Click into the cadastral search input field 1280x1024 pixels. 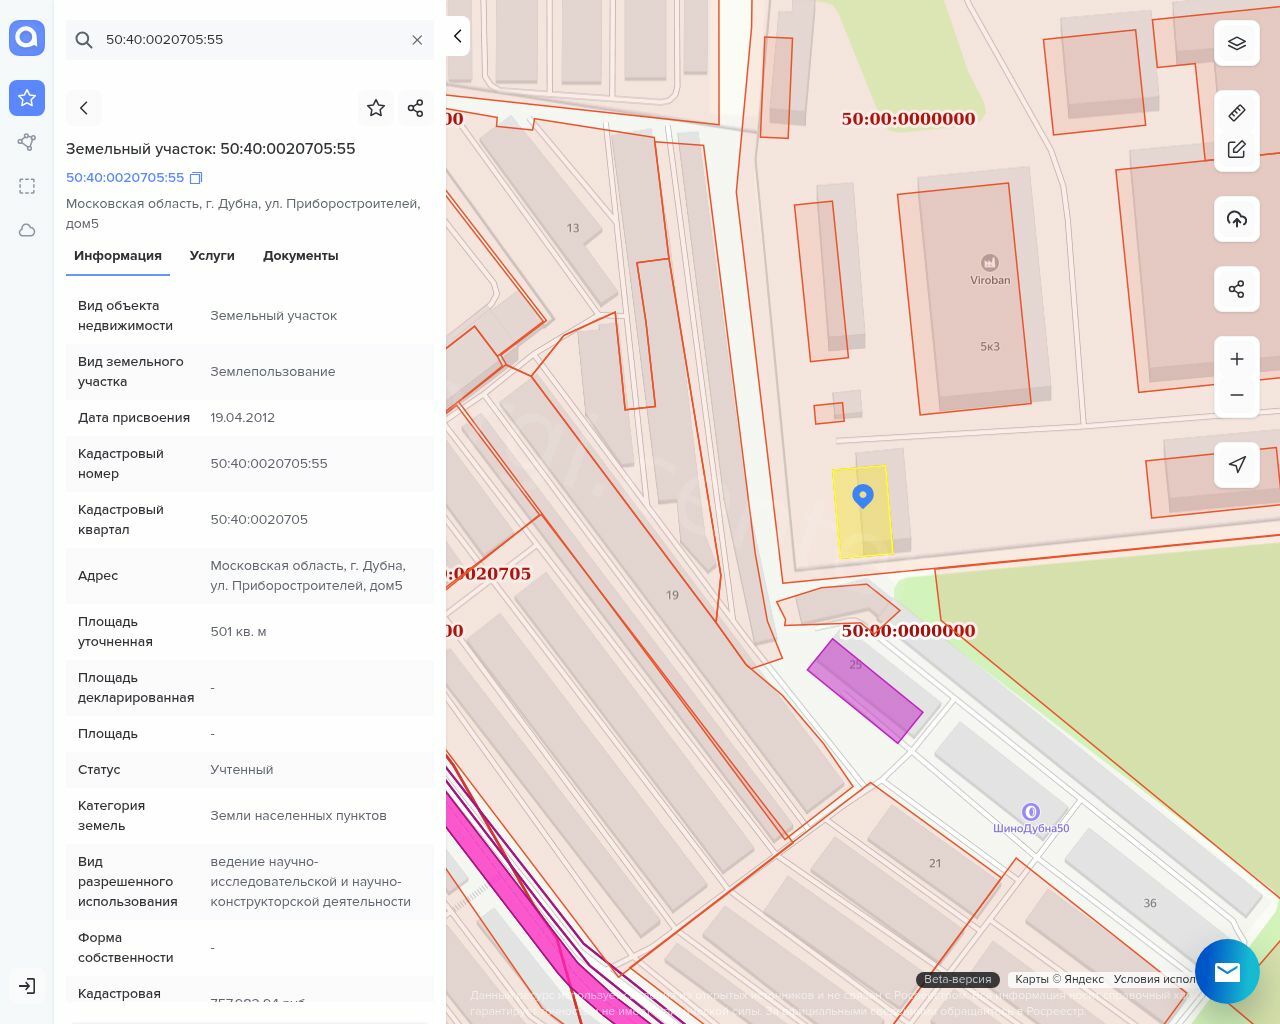(250, 40)
